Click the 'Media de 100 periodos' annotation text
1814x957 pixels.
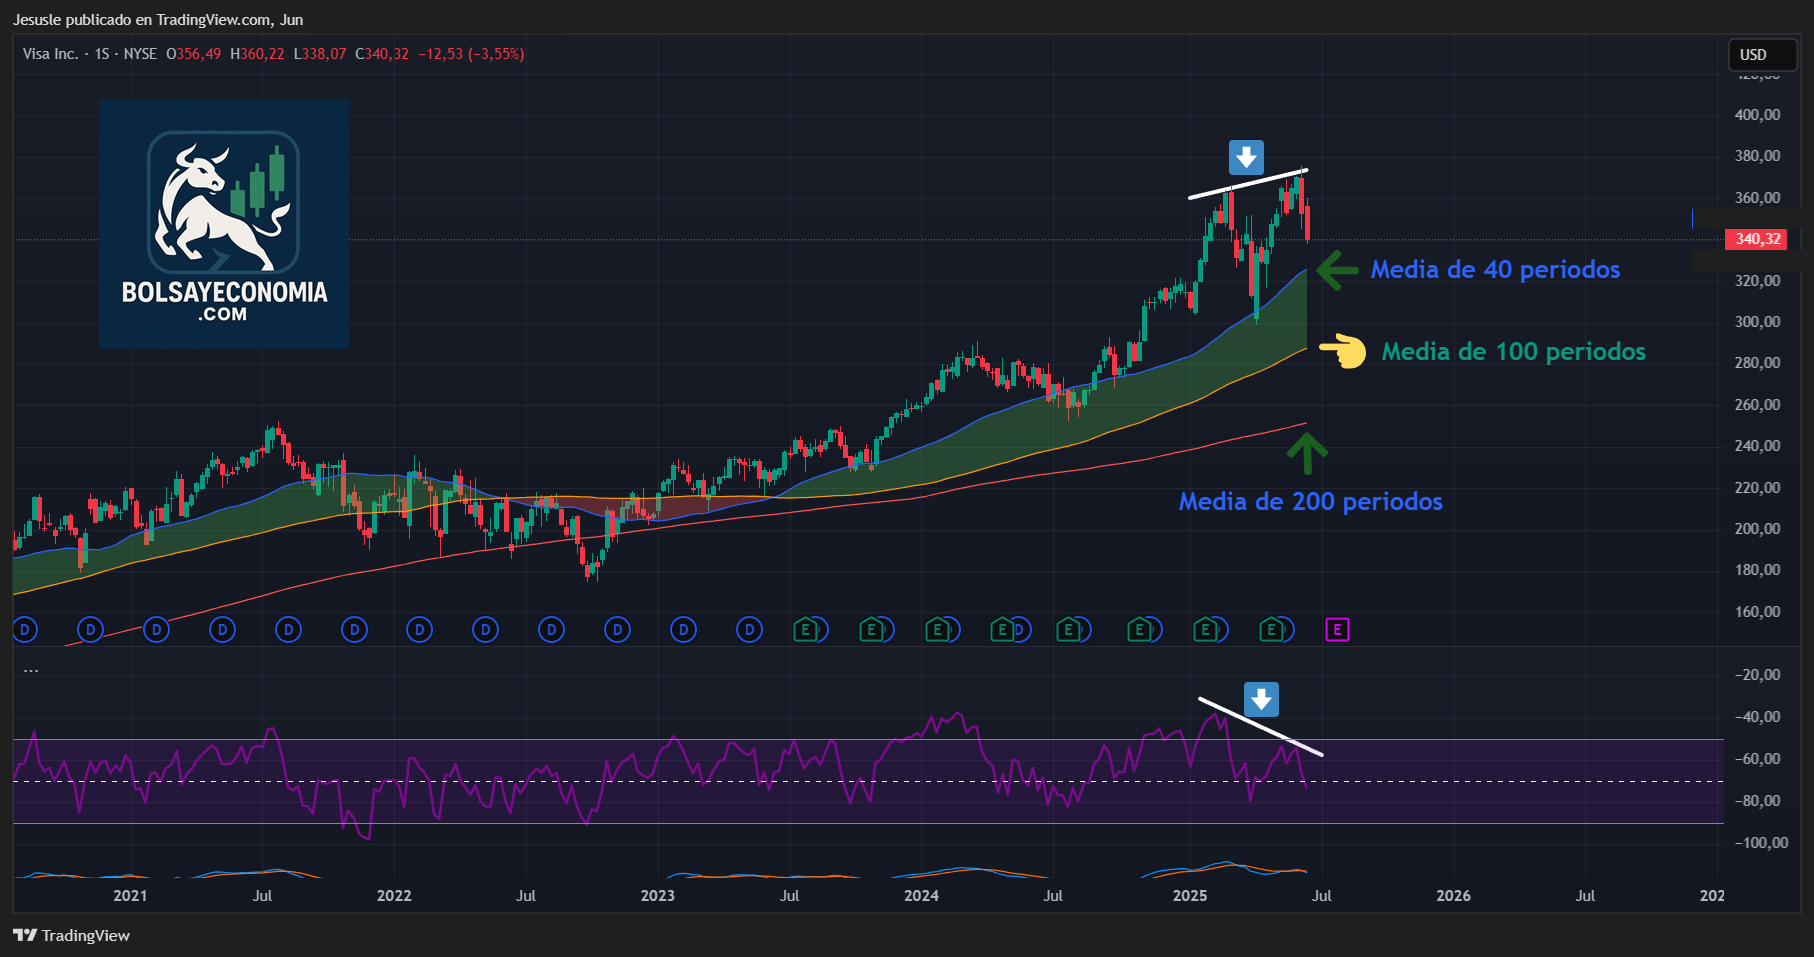[1514, 351]
